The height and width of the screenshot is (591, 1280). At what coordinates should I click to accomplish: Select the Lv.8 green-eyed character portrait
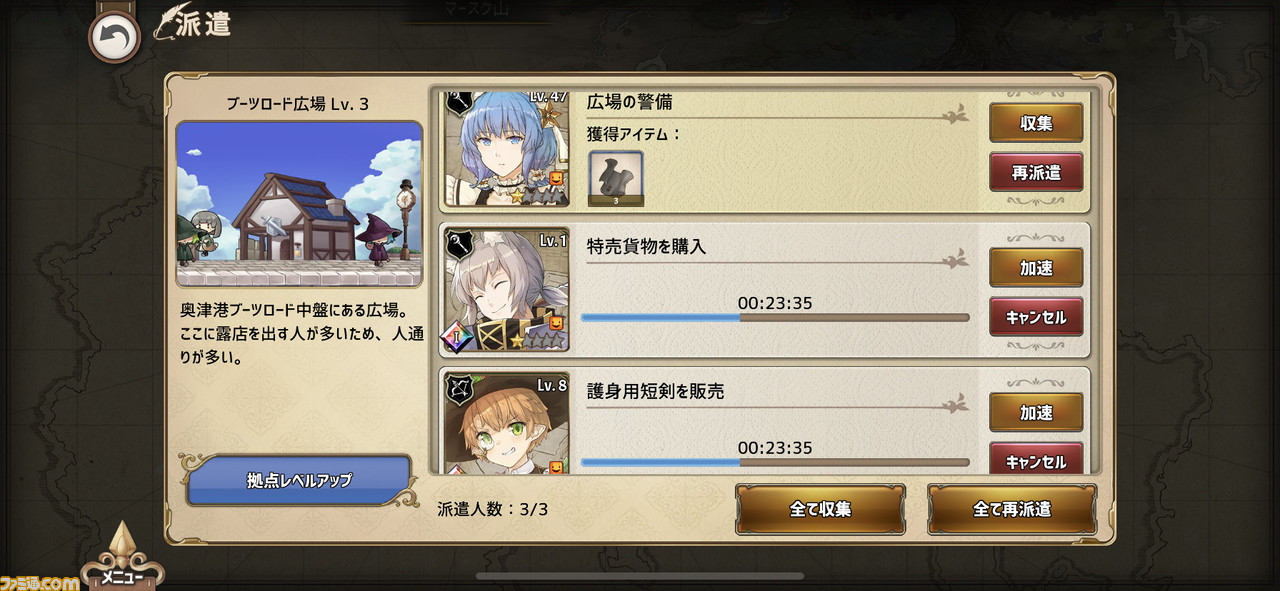coord(506,424)
